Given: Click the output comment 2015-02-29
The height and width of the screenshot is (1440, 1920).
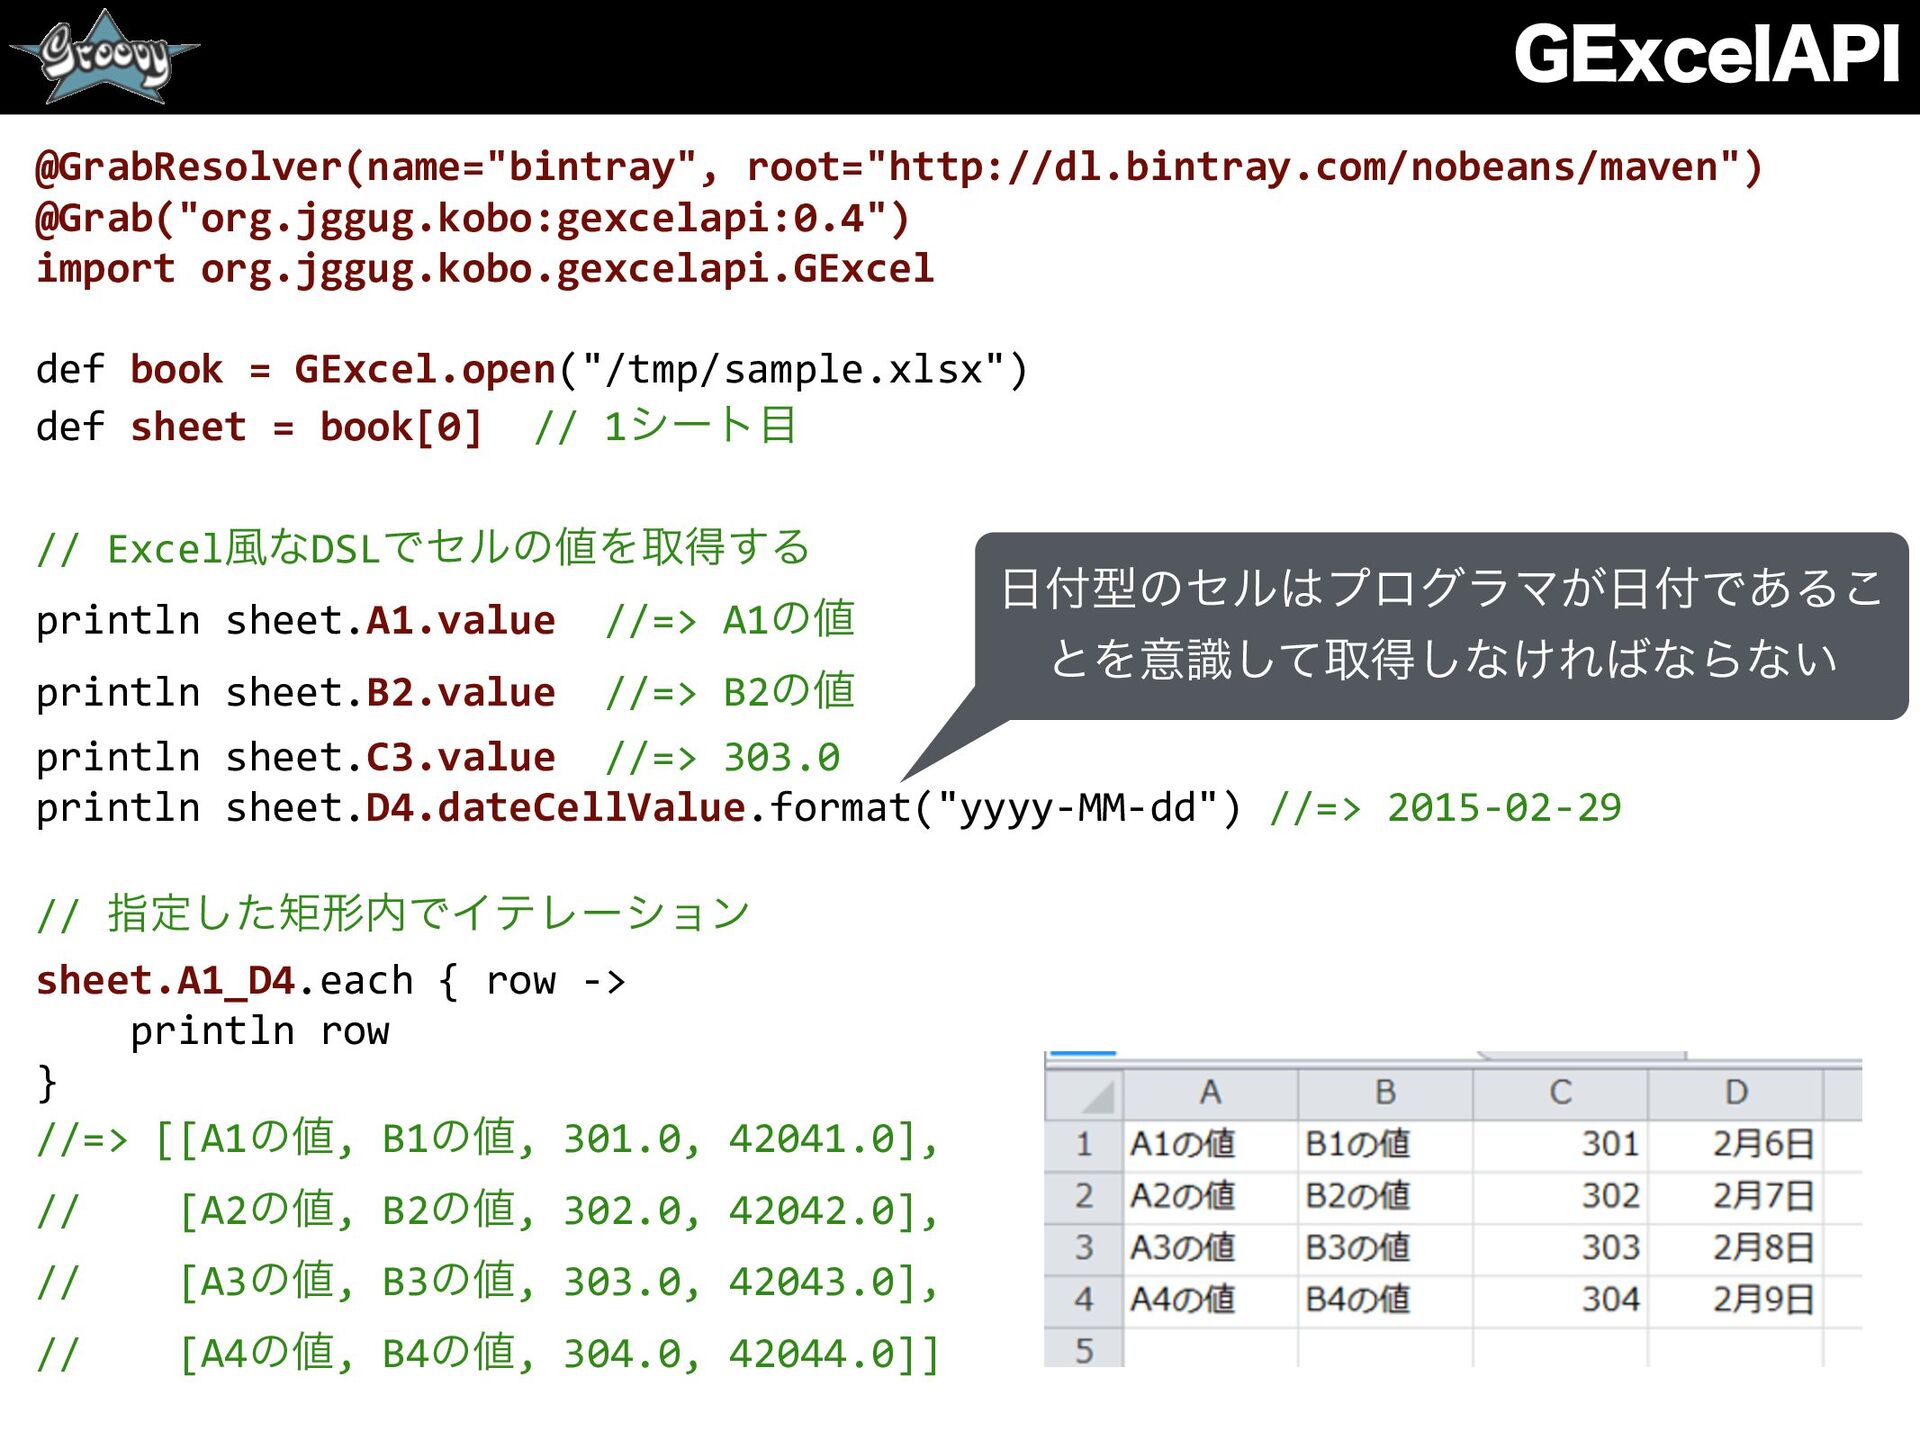Looking at the screenshot, I should [1445, 808].
